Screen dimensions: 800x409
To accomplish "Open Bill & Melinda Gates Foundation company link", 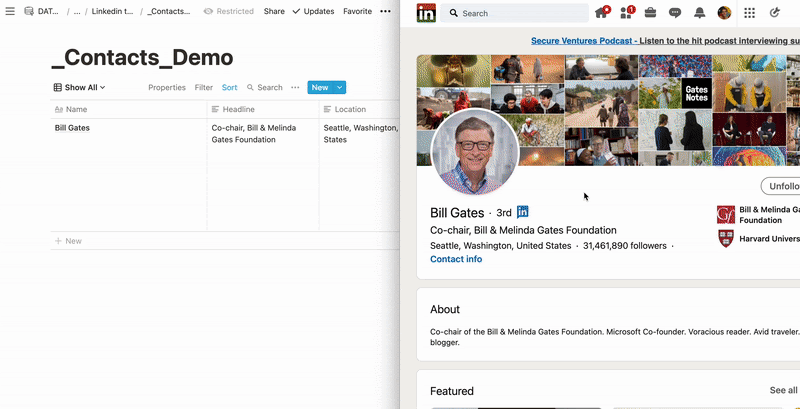I will point(769,215).
